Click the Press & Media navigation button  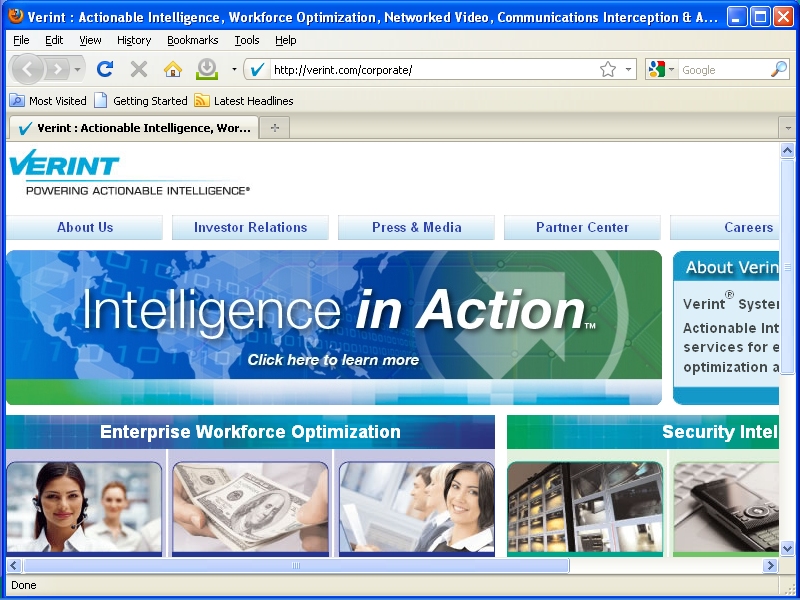pyautogui.click(x=416, y=227)
